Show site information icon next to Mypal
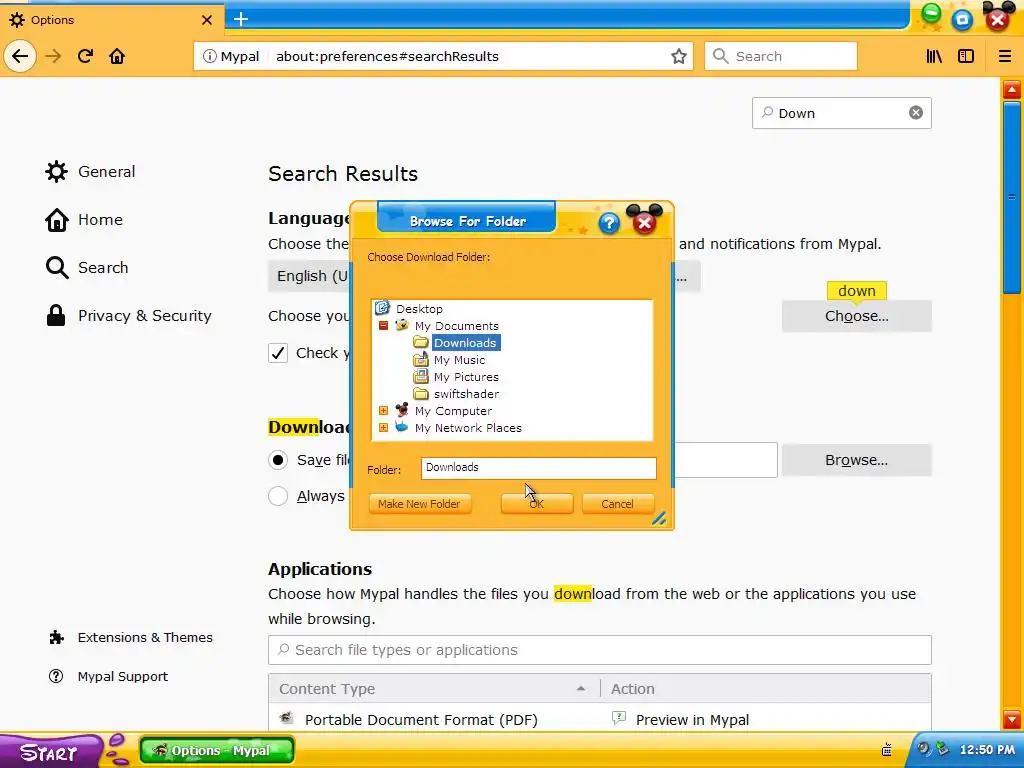Screen dimensions: 1024x768 tap(210, 56)
